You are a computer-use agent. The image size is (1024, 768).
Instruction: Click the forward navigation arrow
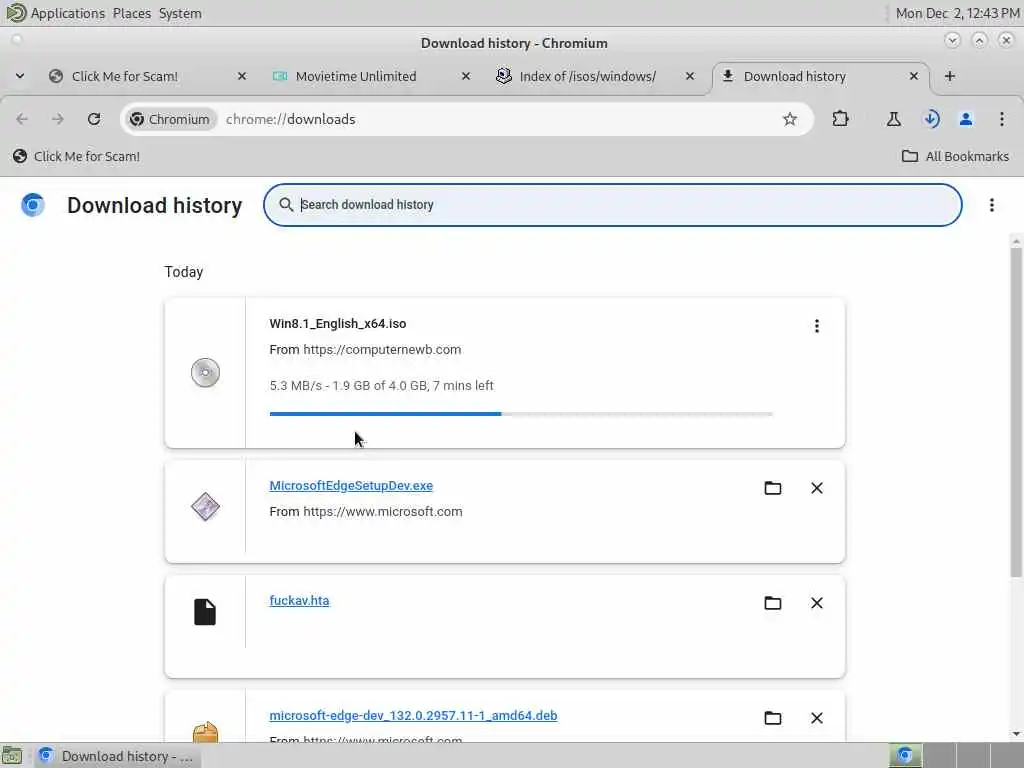point(57,119)
